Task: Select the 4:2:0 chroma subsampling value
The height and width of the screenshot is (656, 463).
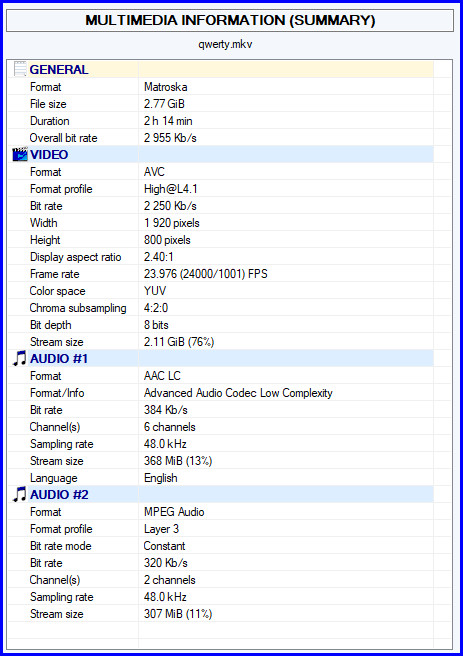Action: [x=156, y=308]
